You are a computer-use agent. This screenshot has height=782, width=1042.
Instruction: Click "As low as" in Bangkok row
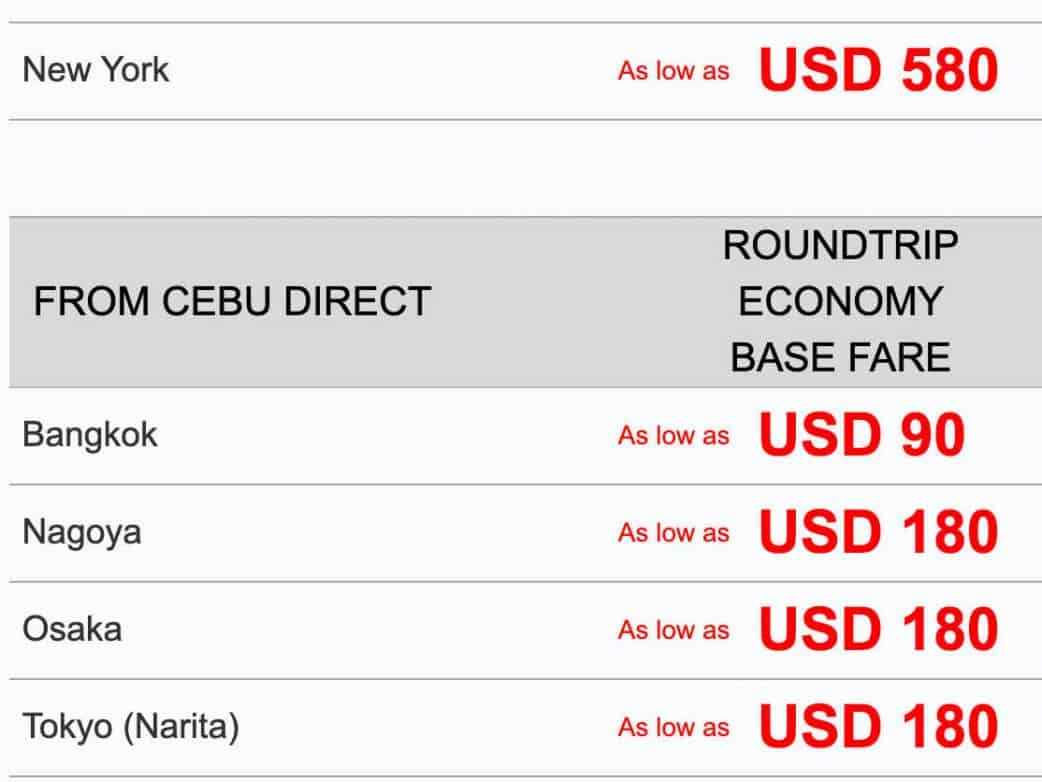673,436
